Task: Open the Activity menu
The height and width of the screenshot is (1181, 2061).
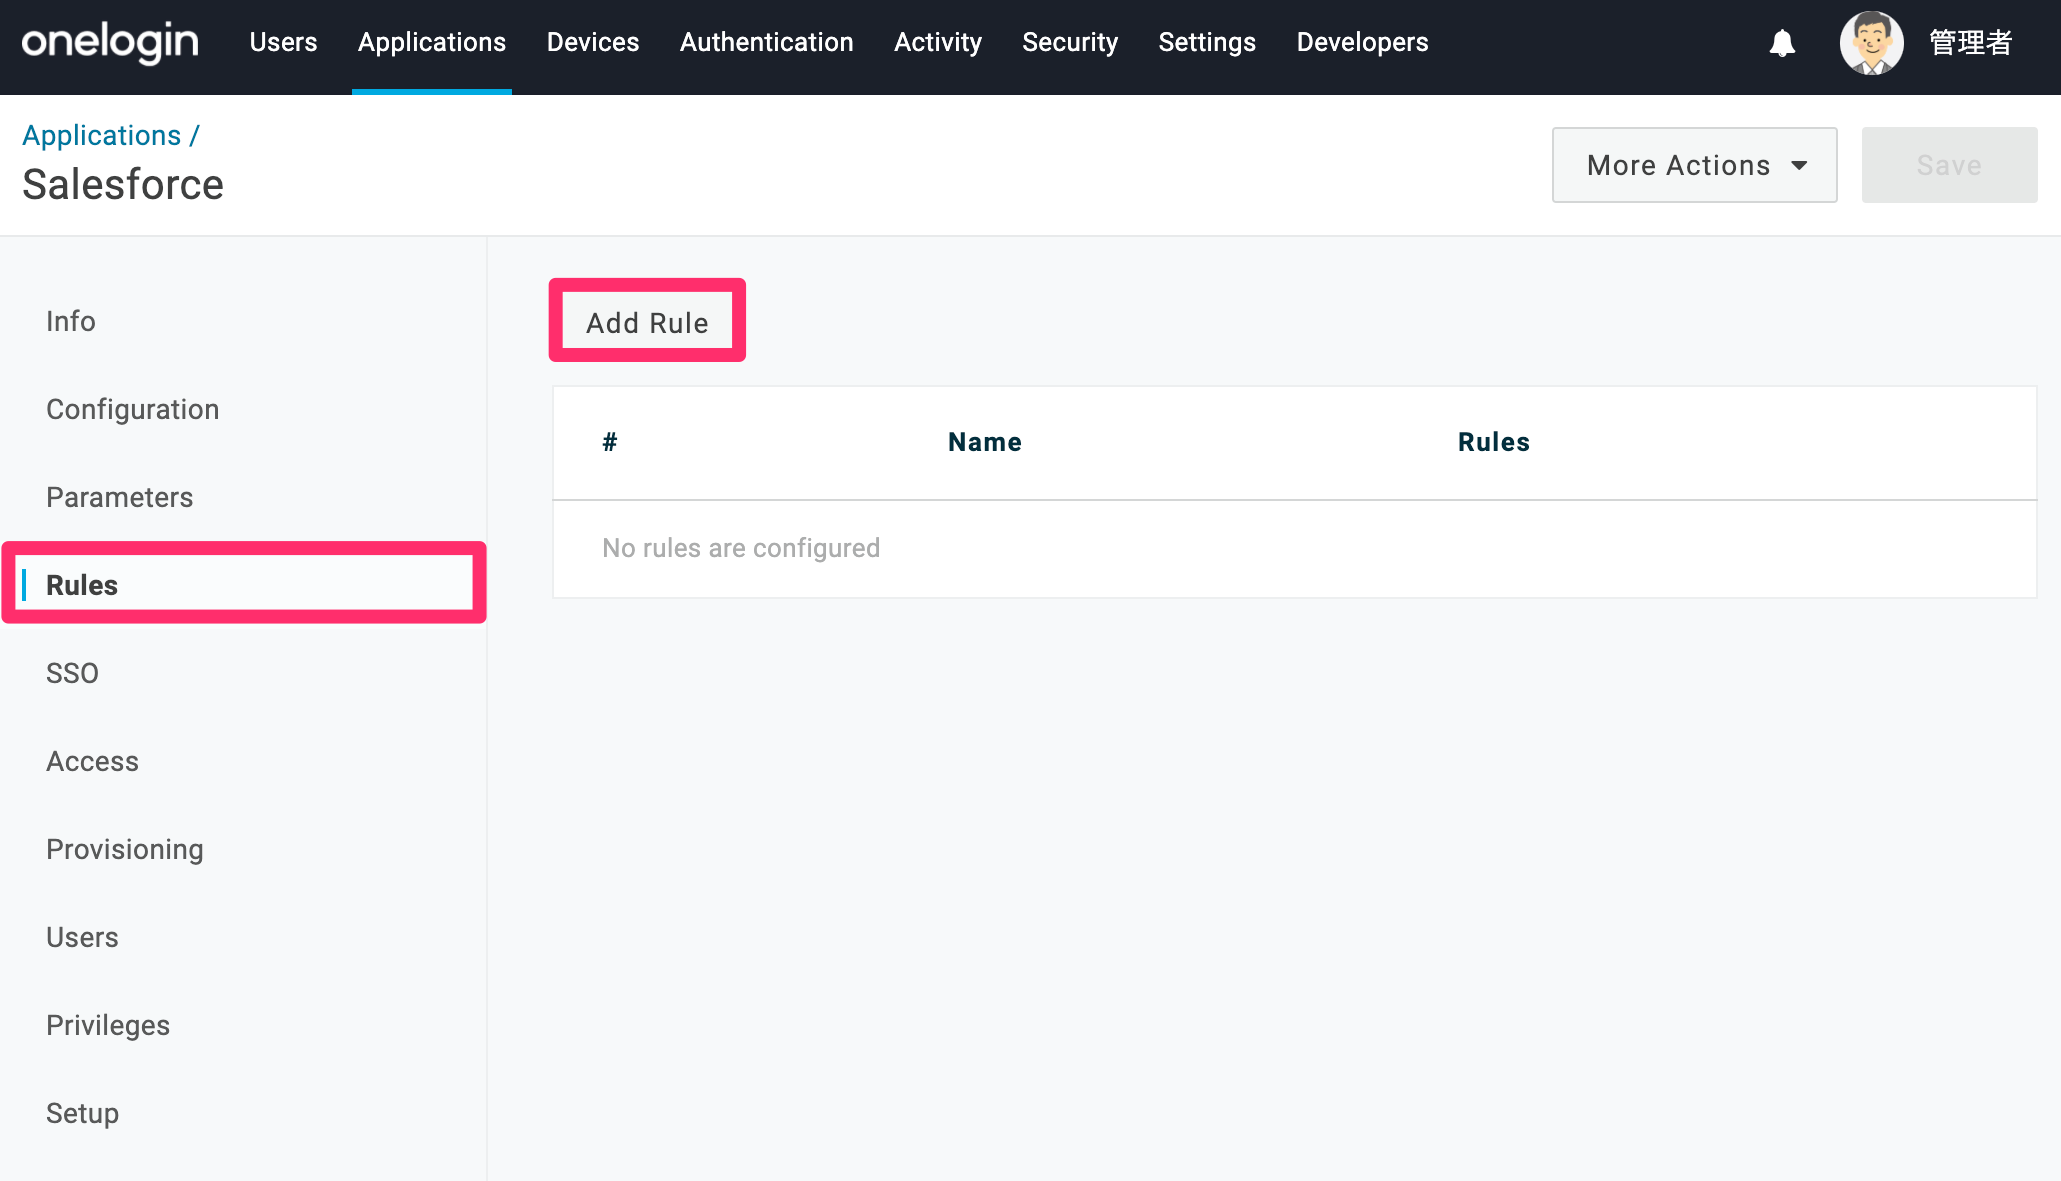Action: click(x=938, y=42)
